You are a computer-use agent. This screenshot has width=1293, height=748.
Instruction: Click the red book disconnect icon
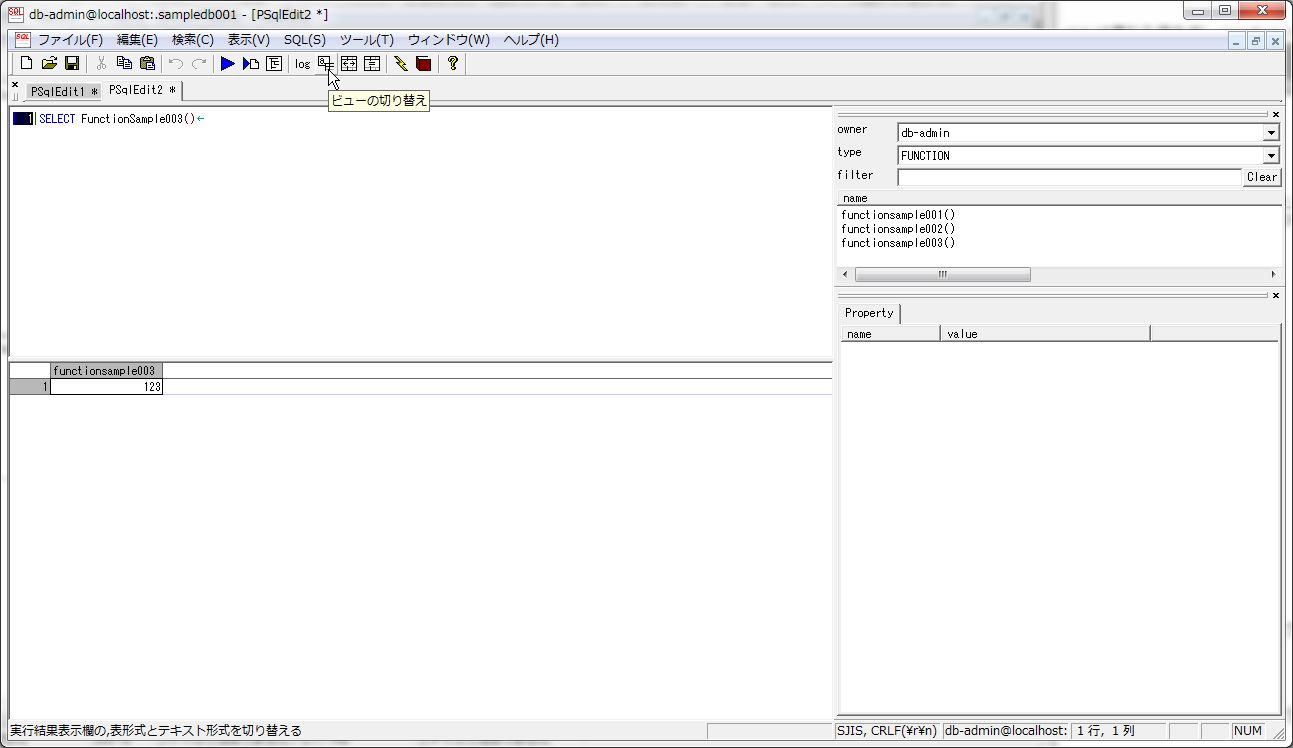click(x=421, y=63)
